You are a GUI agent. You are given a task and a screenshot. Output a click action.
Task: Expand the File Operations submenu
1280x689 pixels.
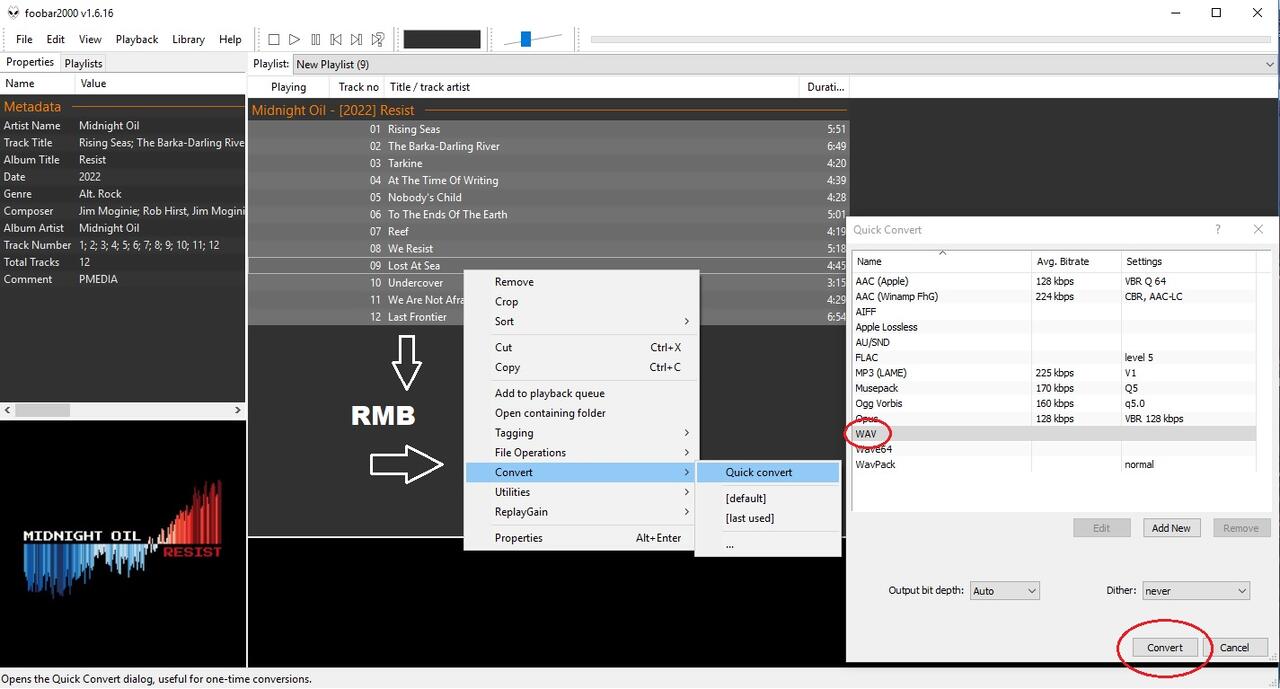(x=580, y=453)
